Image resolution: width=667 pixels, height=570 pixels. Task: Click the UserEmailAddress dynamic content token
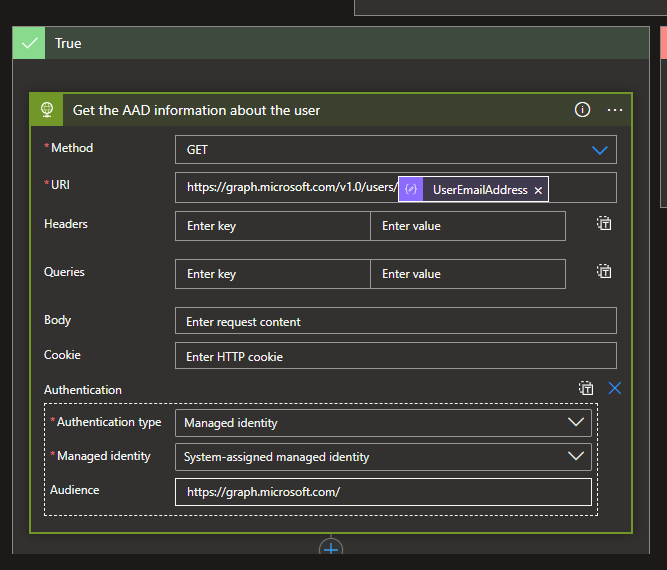pyautogui.click(x=473, y=189)
